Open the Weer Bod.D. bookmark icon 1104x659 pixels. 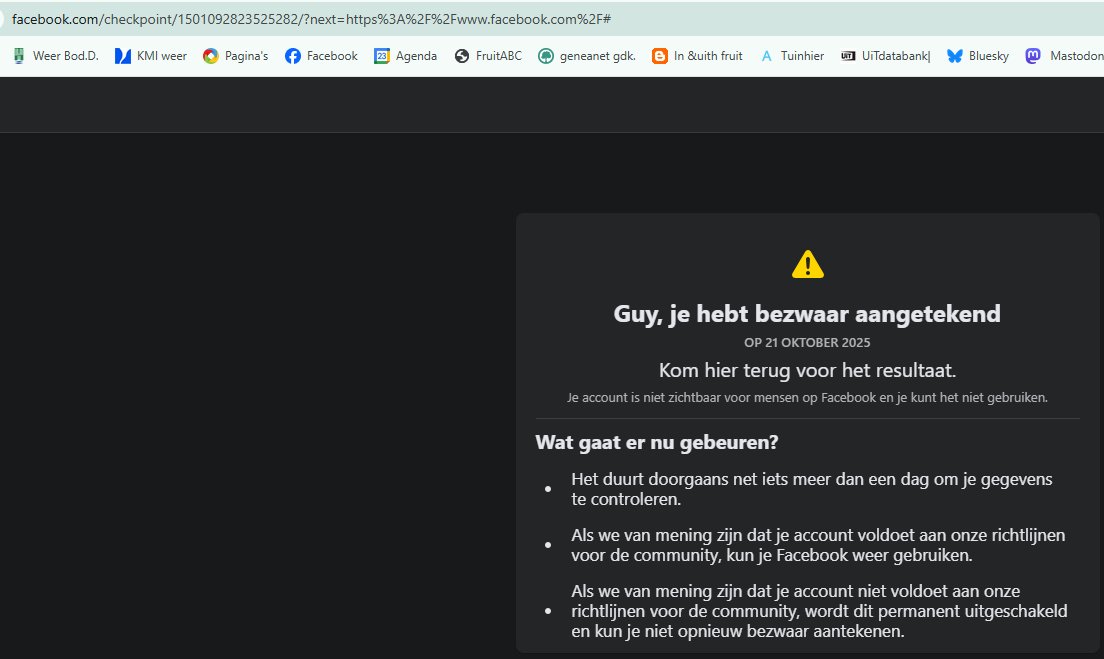(x=19, y=56)
